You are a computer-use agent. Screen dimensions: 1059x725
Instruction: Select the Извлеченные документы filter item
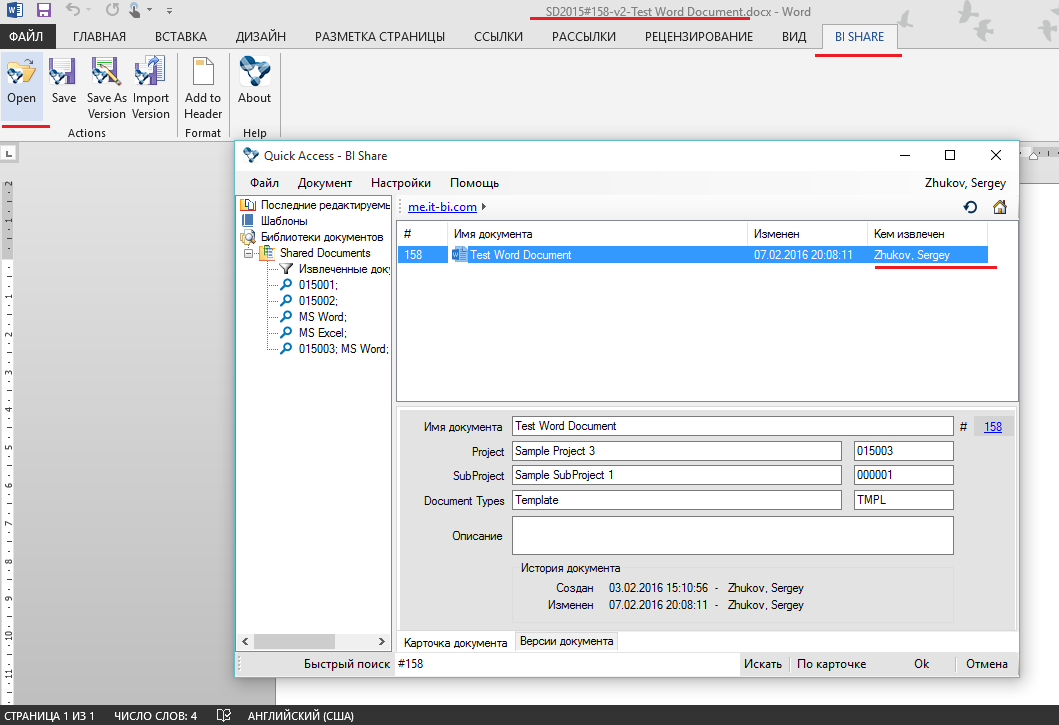pyautogui.click(x=344, y=269)
